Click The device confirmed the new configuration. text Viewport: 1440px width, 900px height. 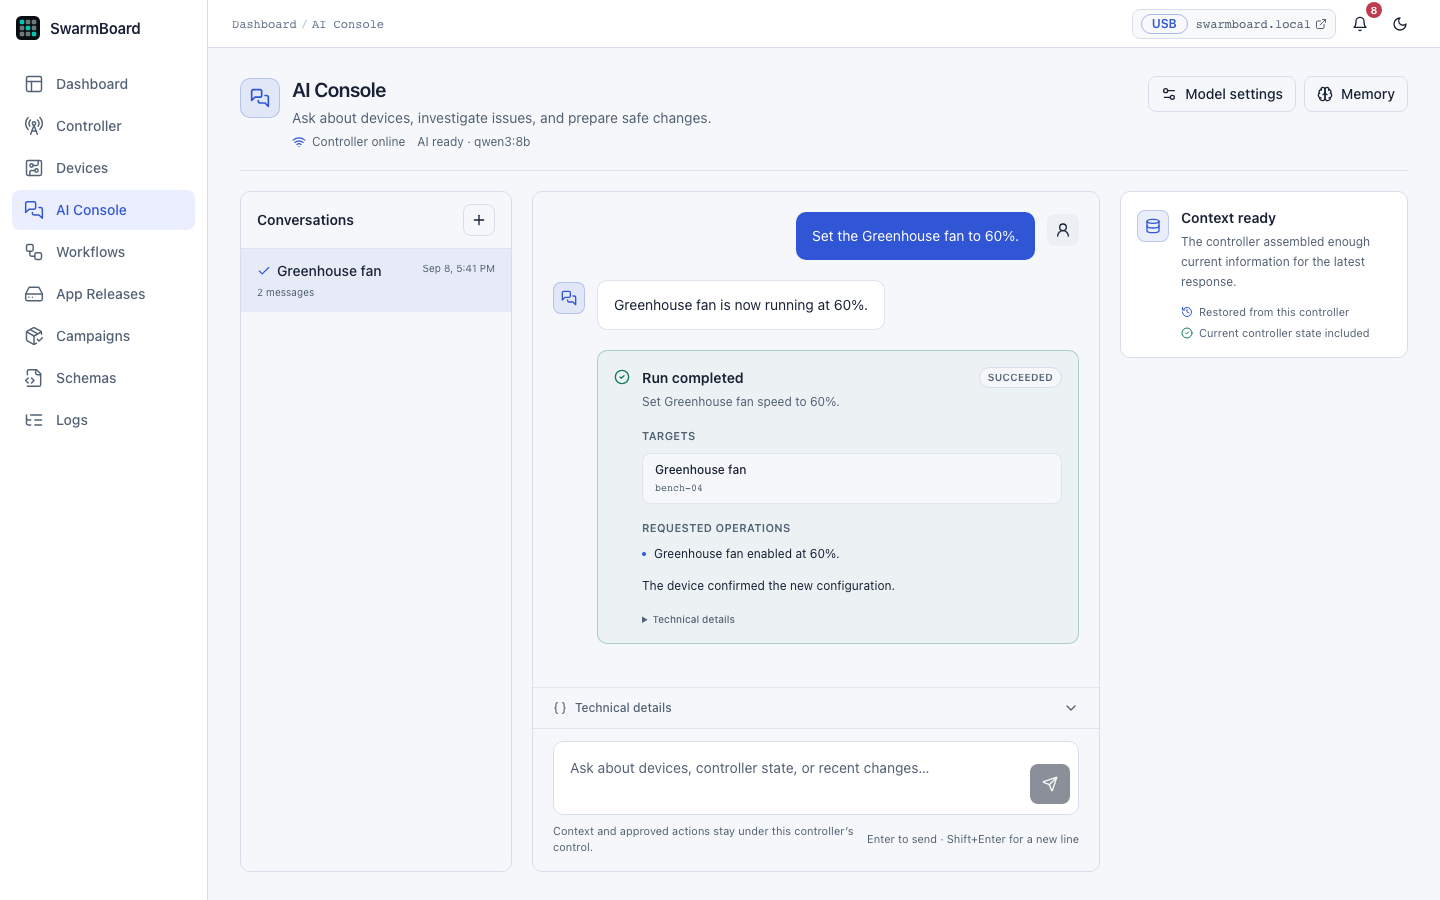pos(768,586)
